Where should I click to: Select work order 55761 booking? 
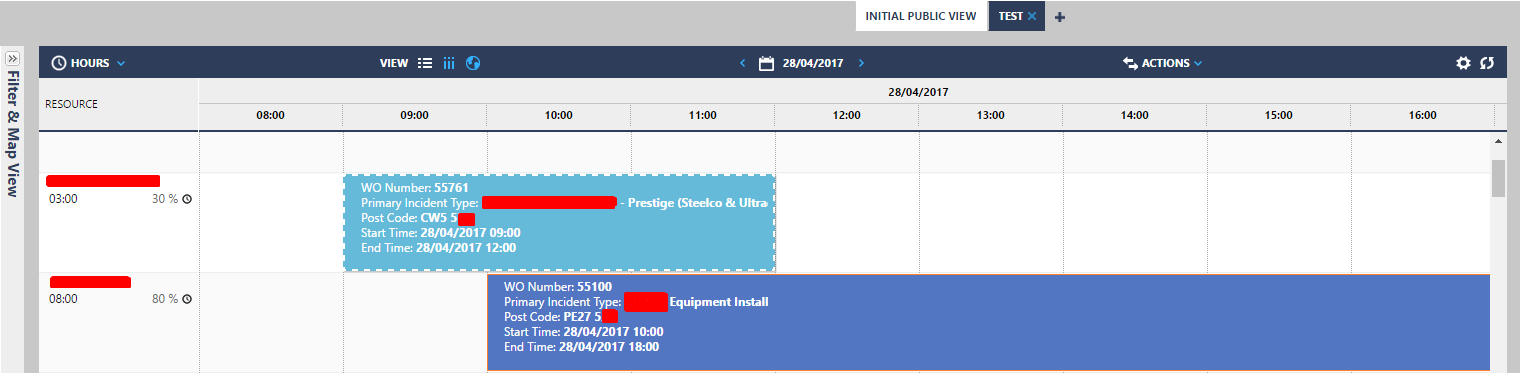click(560, 223)
